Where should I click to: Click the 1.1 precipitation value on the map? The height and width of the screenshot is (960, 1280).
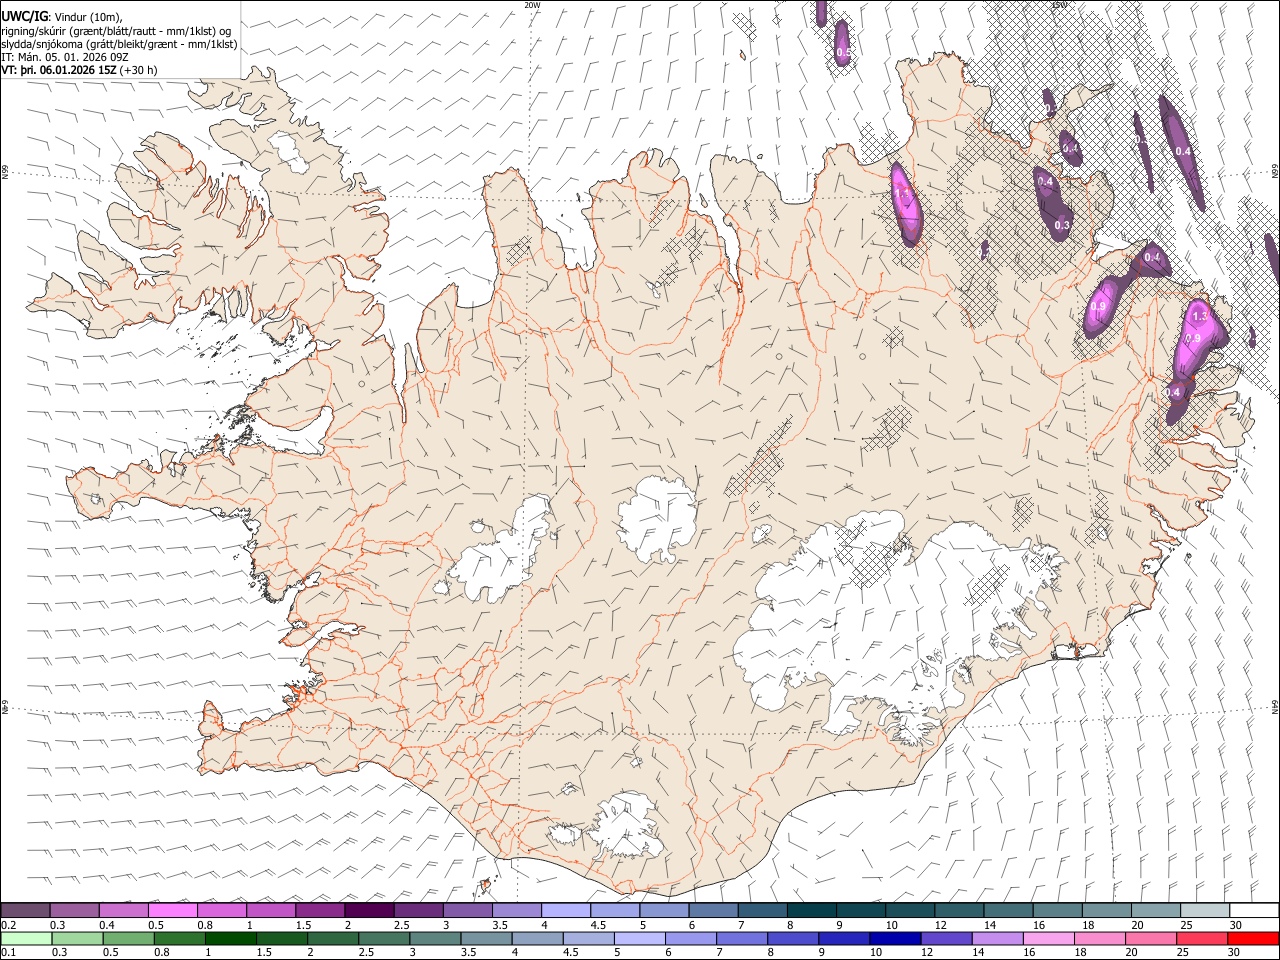click(x=902, y=194)
